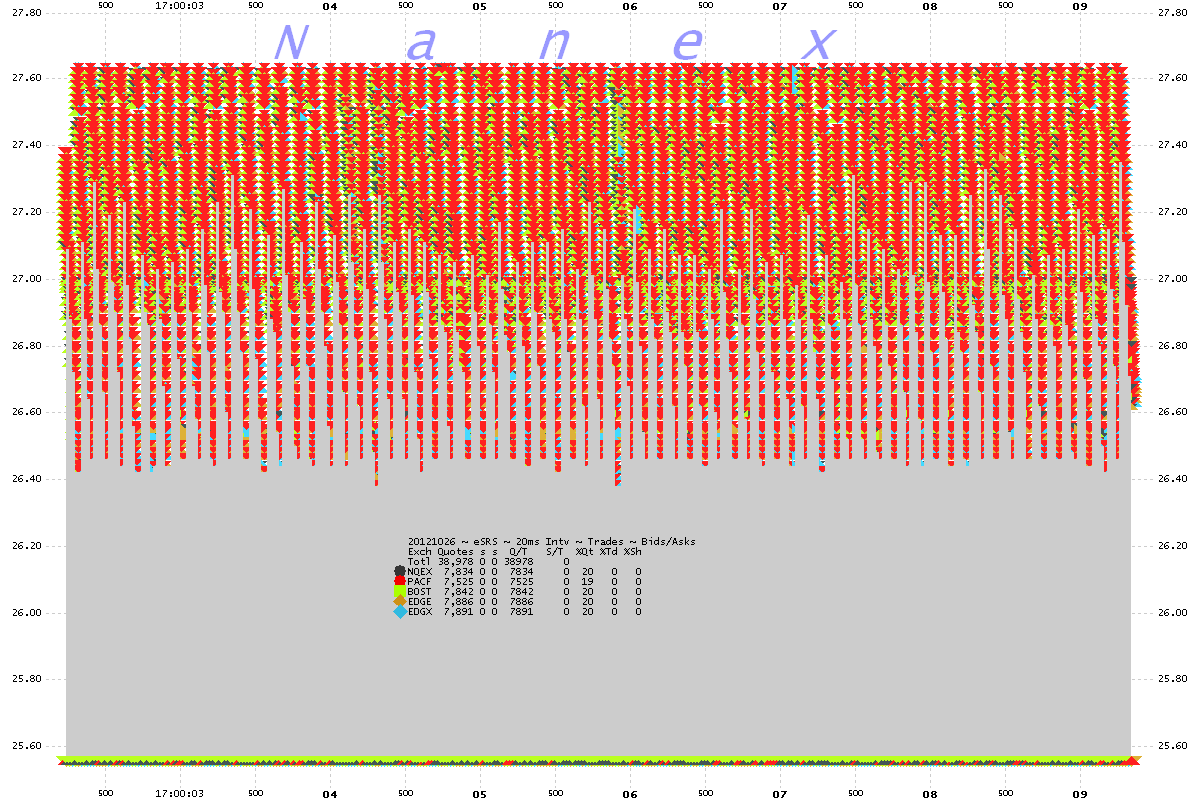Viewport: 1200px width, 800px height.
Task: Select the 27.20 label on the right price axis
Action: coord(1172,213)
